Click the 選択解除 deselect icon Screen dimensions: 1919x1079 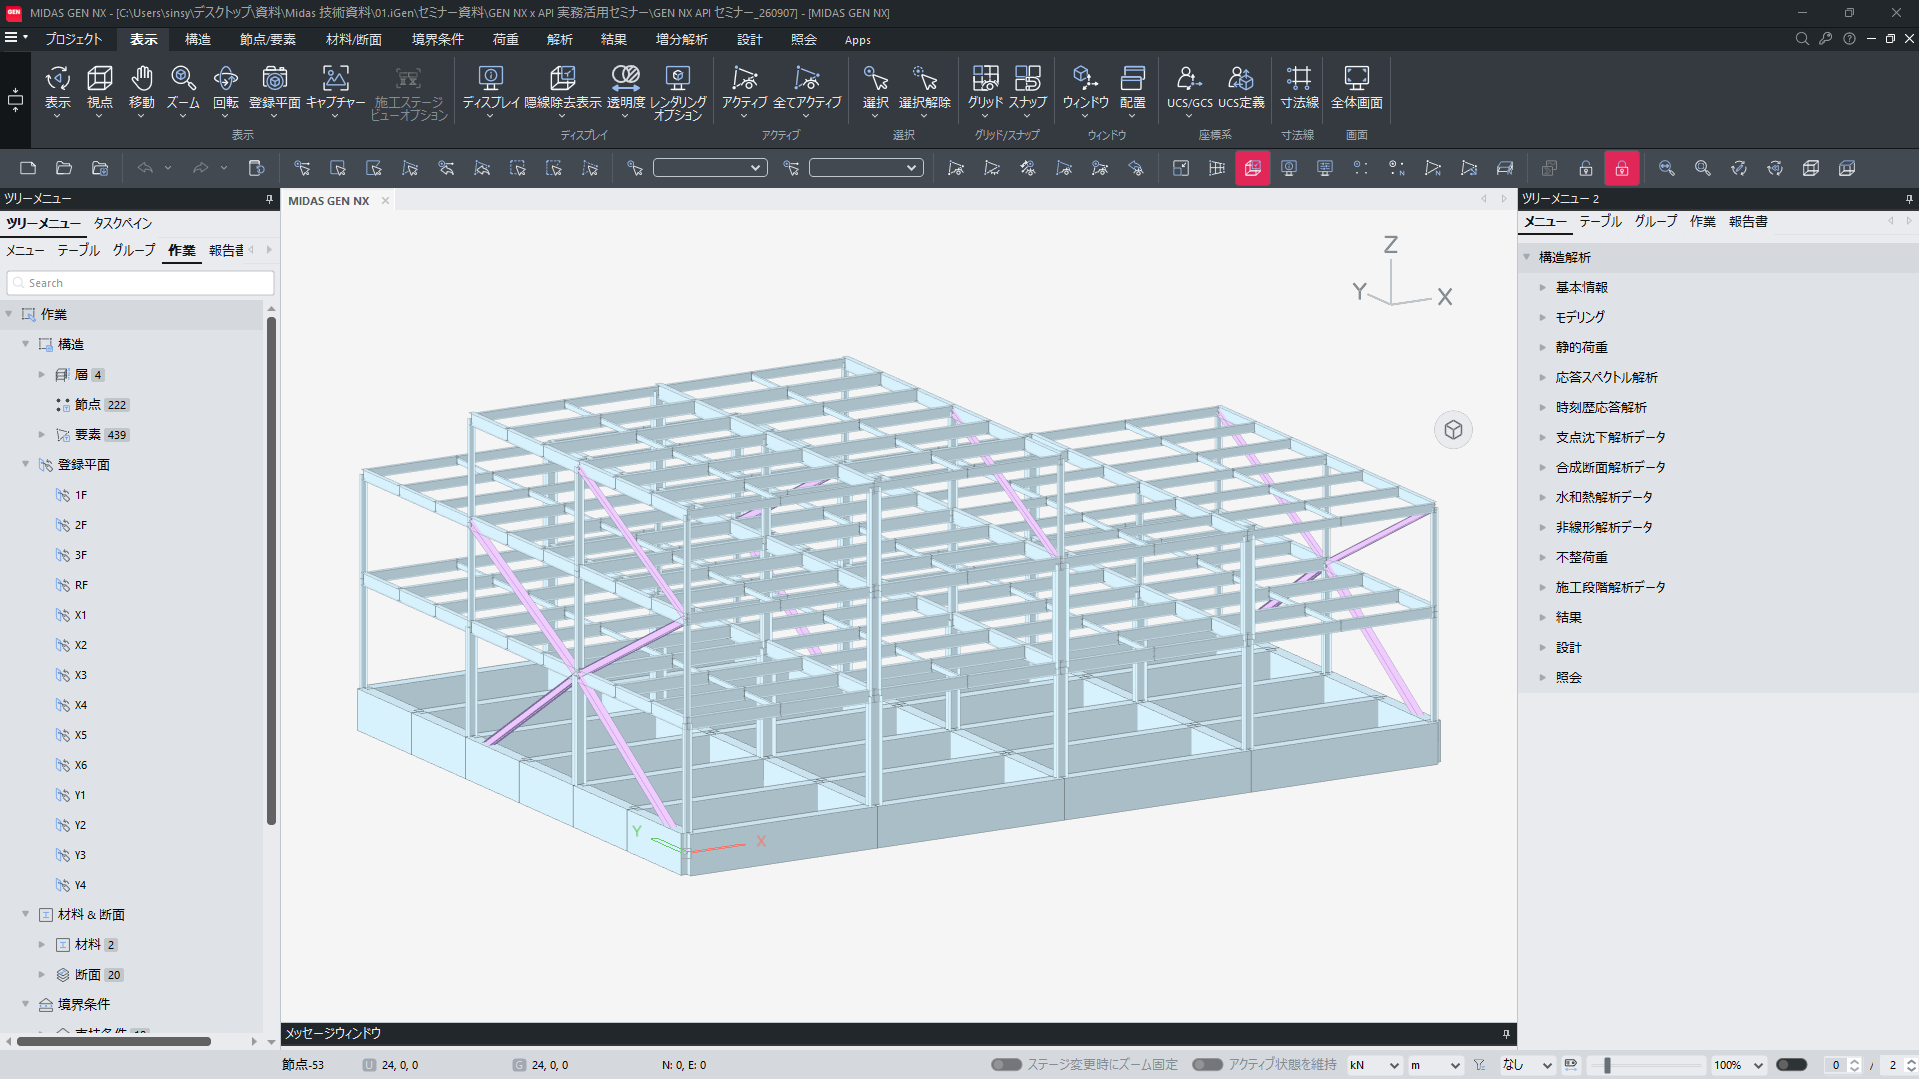(x=924, y=87)
